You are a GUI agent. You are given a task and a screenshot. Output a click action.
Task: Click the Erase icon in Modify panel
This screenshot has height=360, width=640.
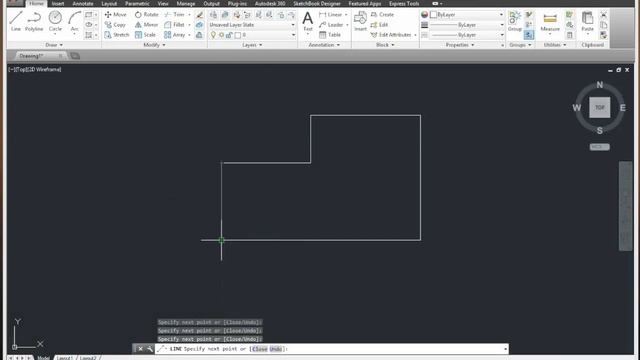point(200,15)
